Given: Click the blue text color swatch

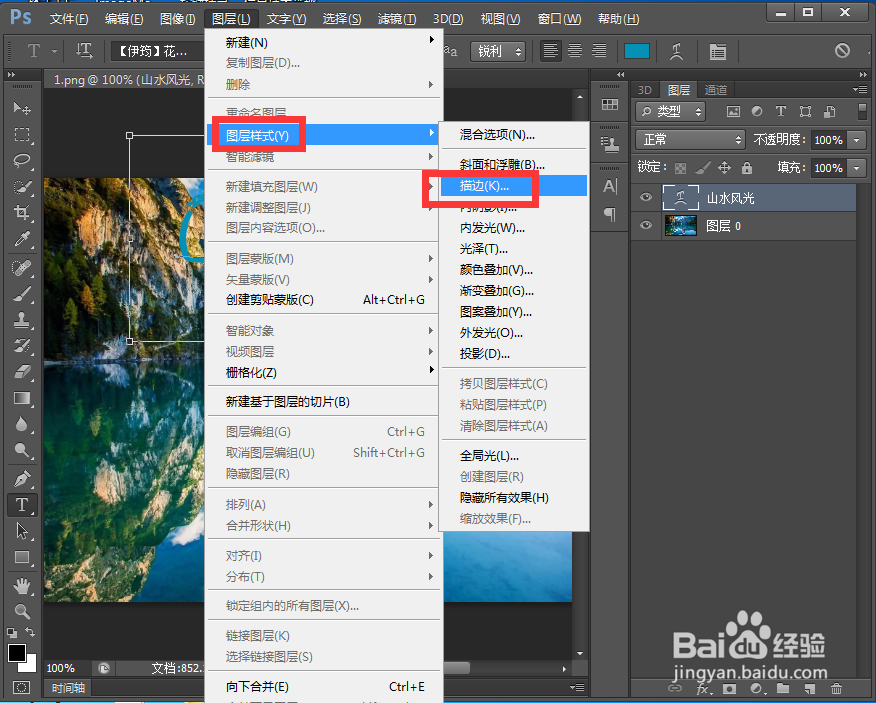Looking at the screenshot, I should (x=638, y=51).
